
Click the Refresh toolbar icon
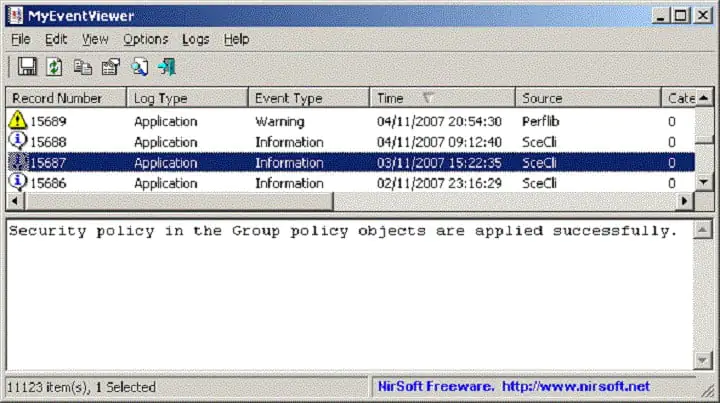pos(54,67)
